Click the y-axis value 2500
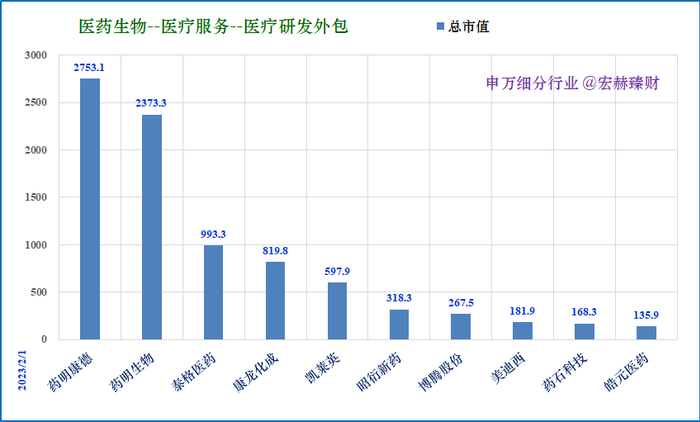Image resolution: width=700 pixels, height=422 pixels. (36, 103)
